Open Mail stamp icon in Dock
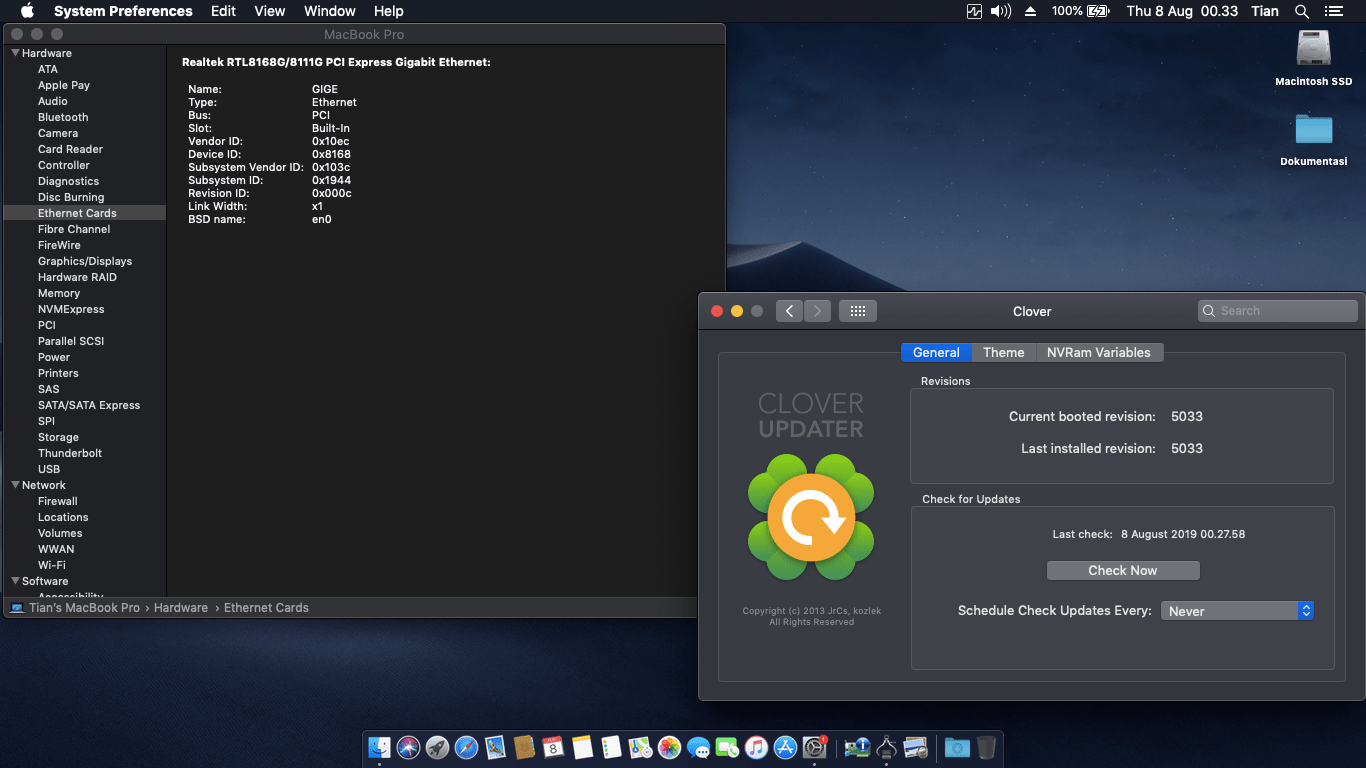1366x768 pixels. (495, 747)
